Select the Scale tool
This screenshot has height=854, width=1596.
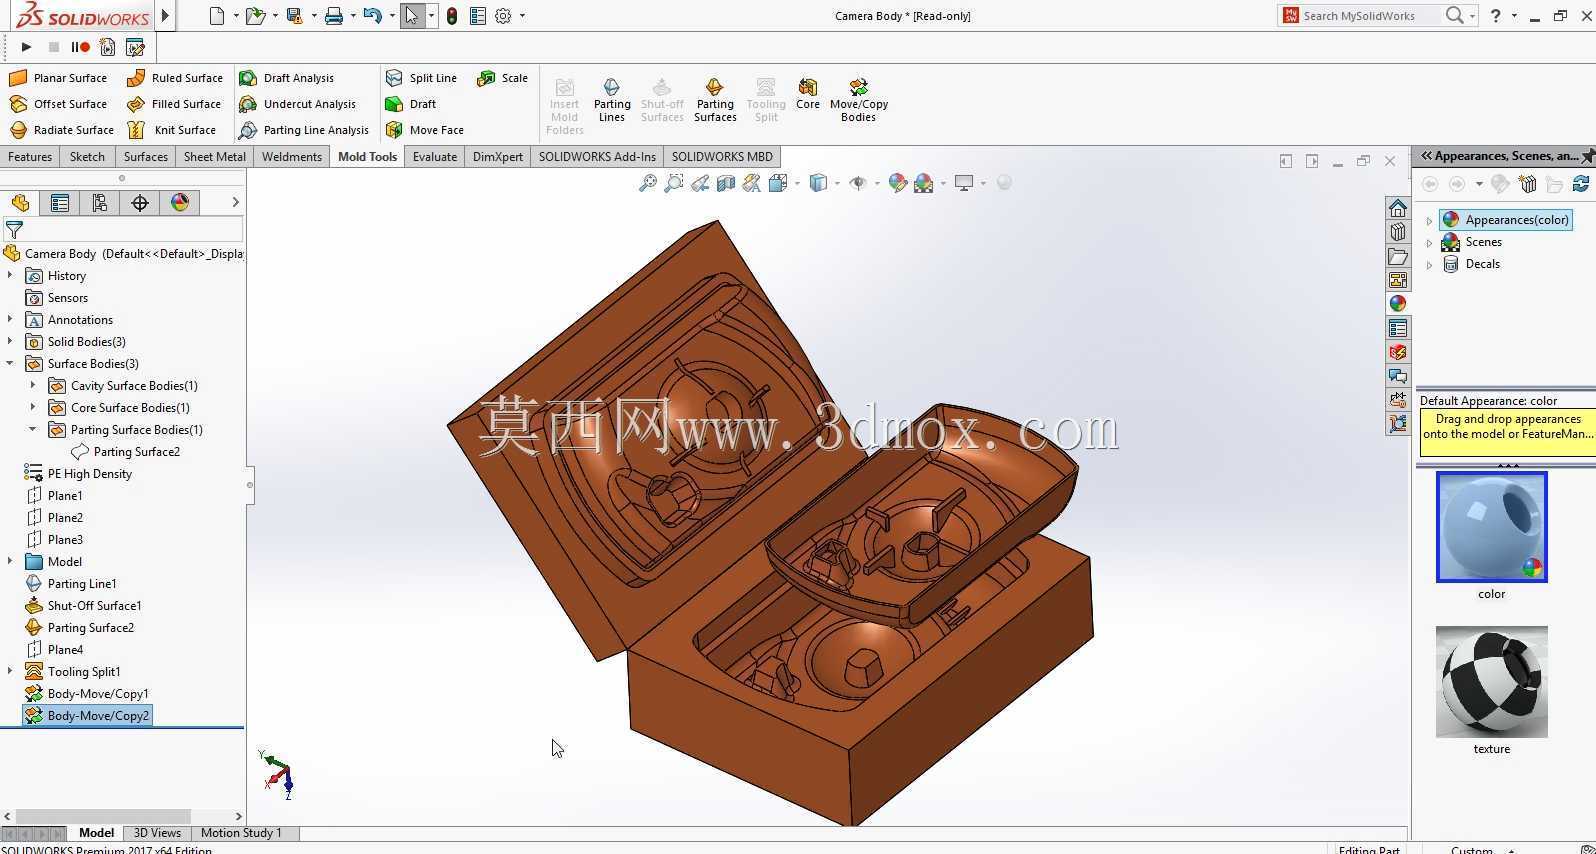[503, 78]
